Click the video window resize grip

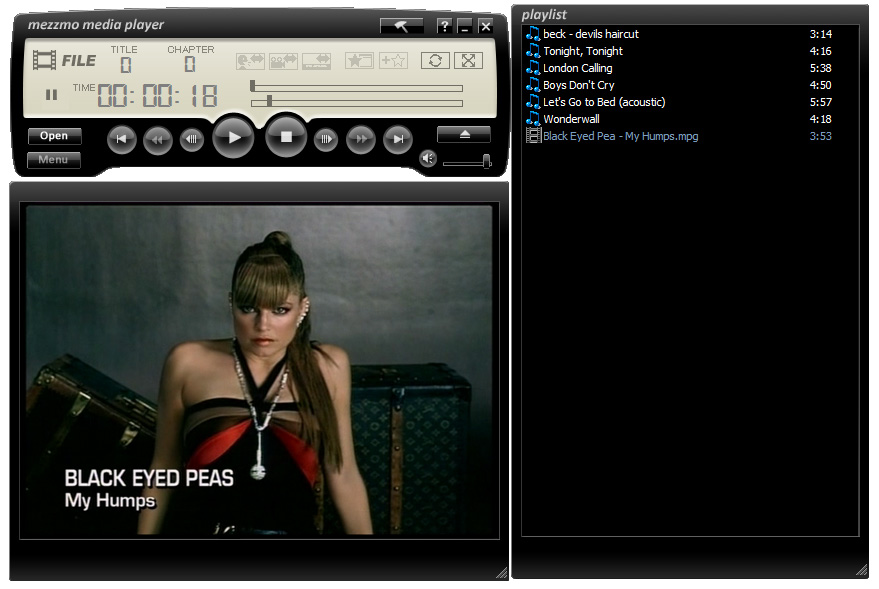point(502,572)
